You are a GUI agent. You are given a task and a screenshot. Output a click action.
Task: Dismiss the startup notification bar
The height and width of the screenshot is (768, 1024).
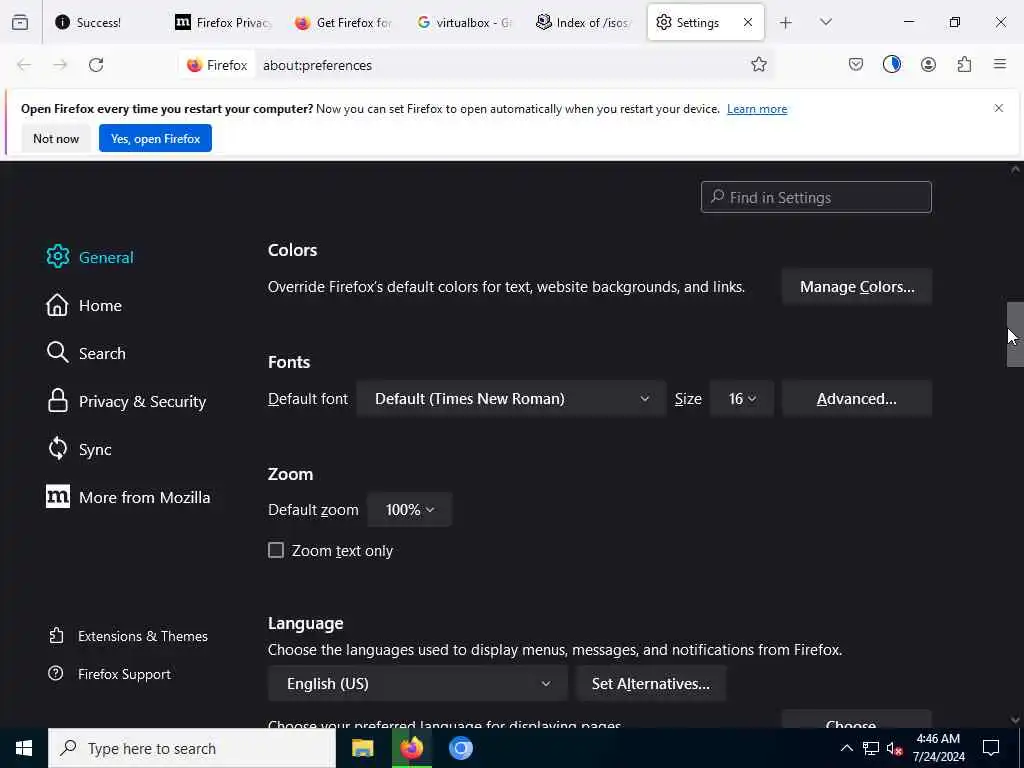click(999, 108)
